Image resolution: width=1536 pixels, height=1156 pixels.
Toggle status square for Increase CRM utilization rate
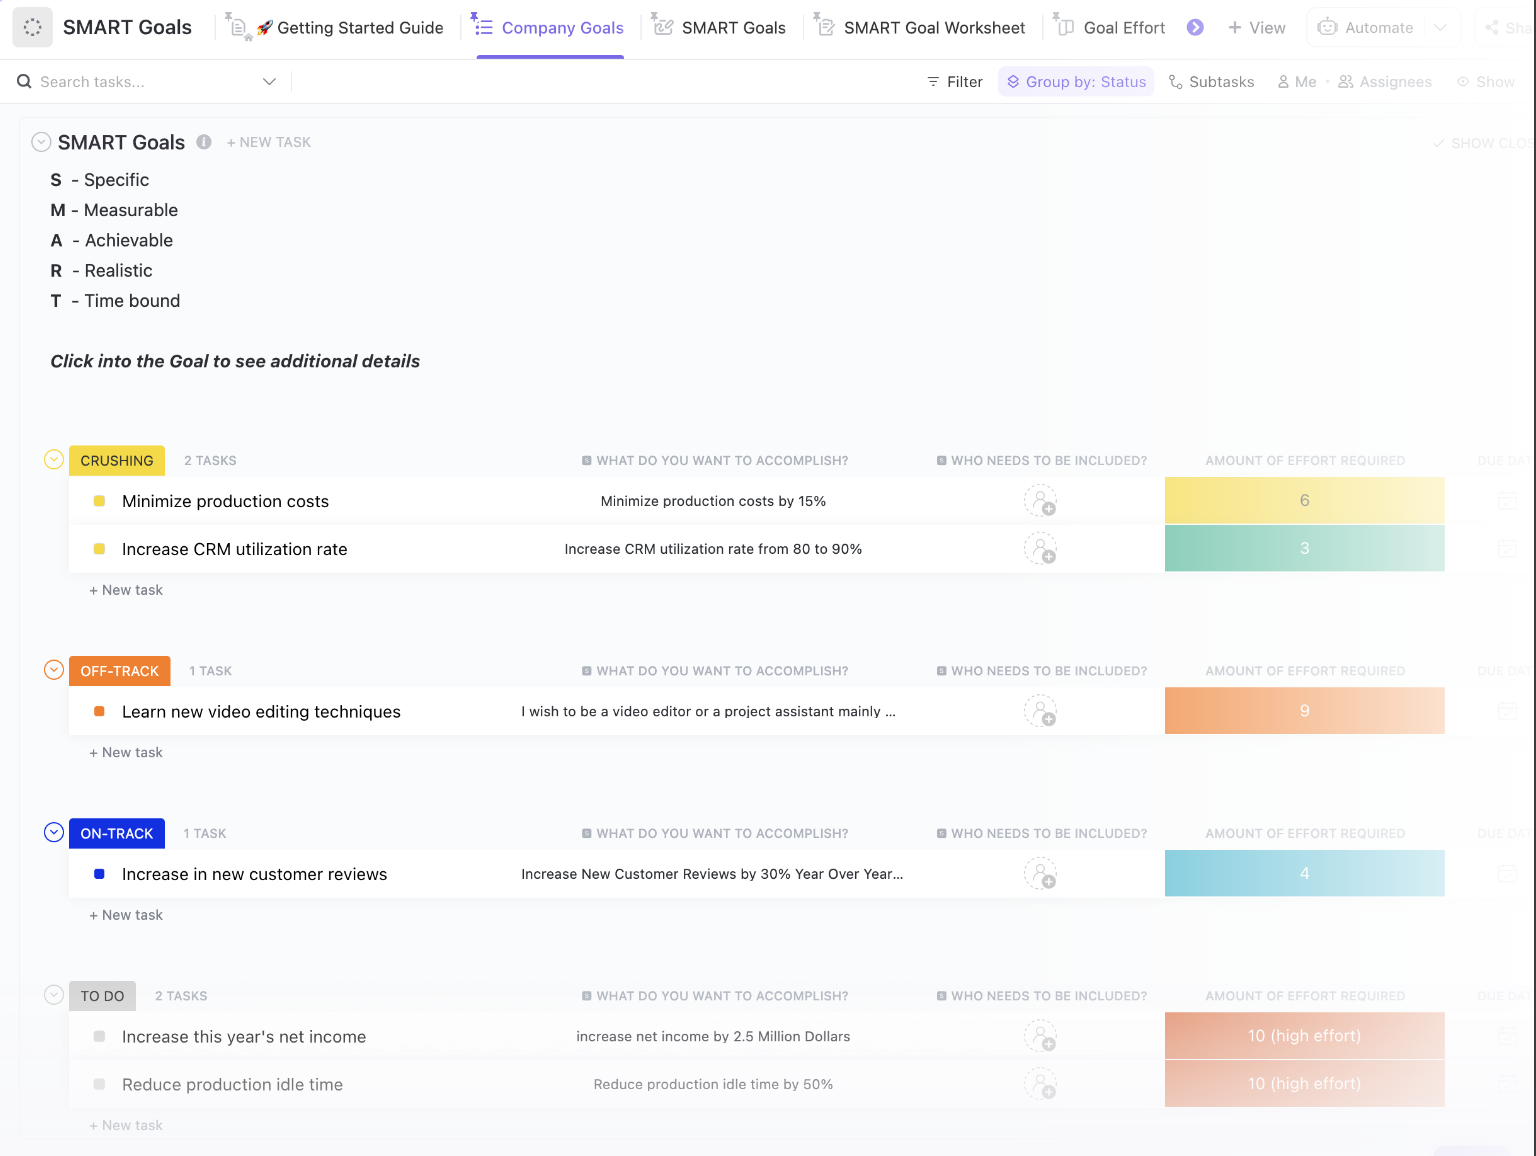[99, 549]
